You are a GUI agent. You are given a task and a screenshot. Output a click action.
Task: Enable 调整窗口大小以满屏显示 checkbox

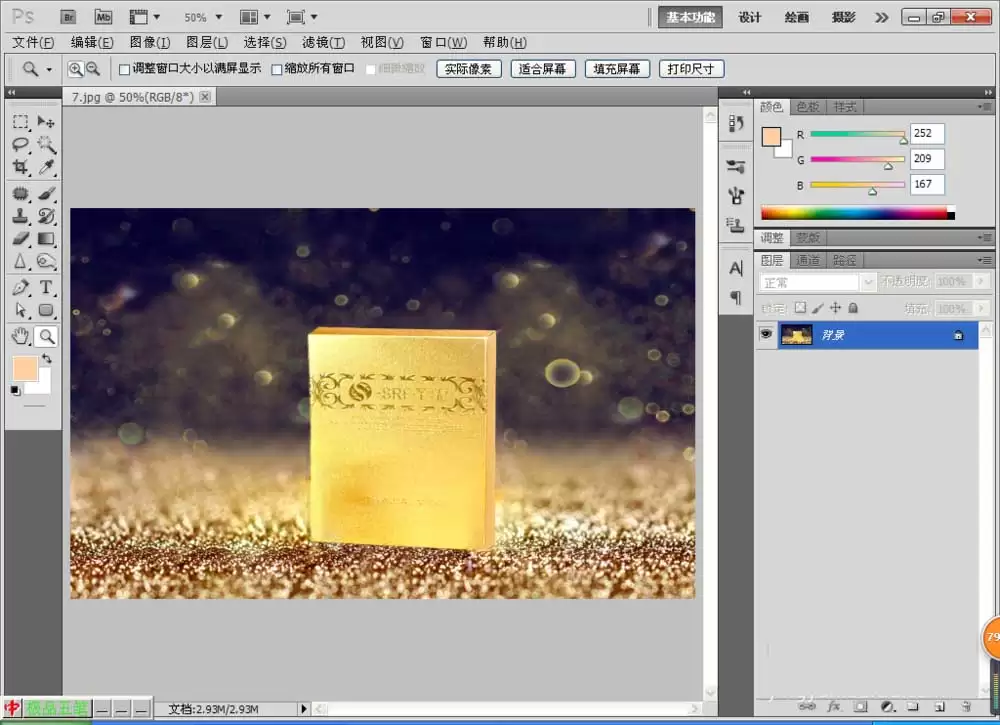[x=125, y=70]
